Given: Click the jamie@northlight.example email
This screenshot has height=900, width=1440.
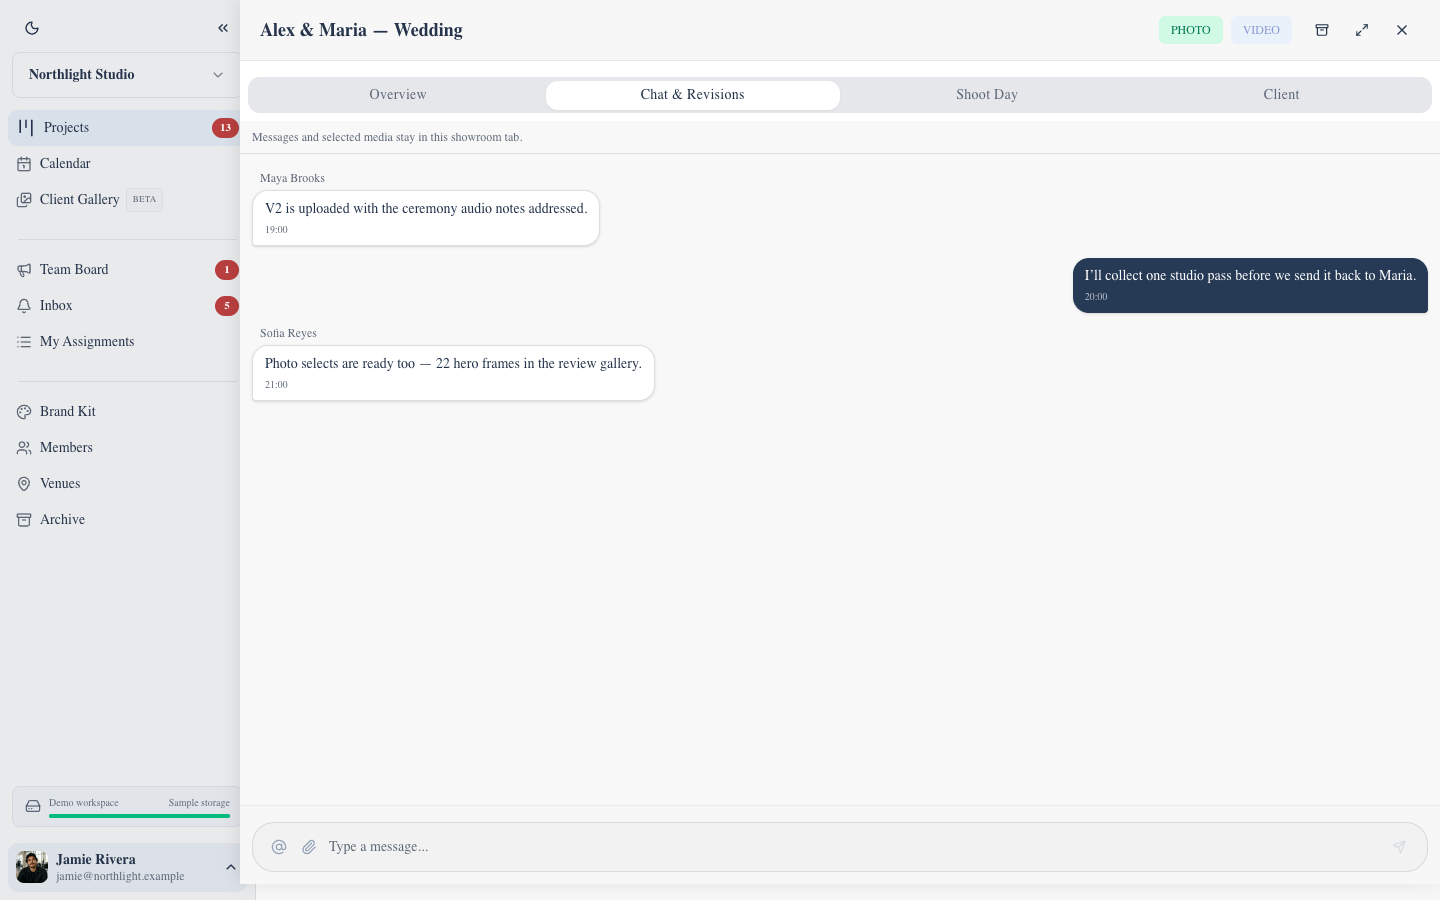Looking at the screenshot, I should click(x=120, y=877).
